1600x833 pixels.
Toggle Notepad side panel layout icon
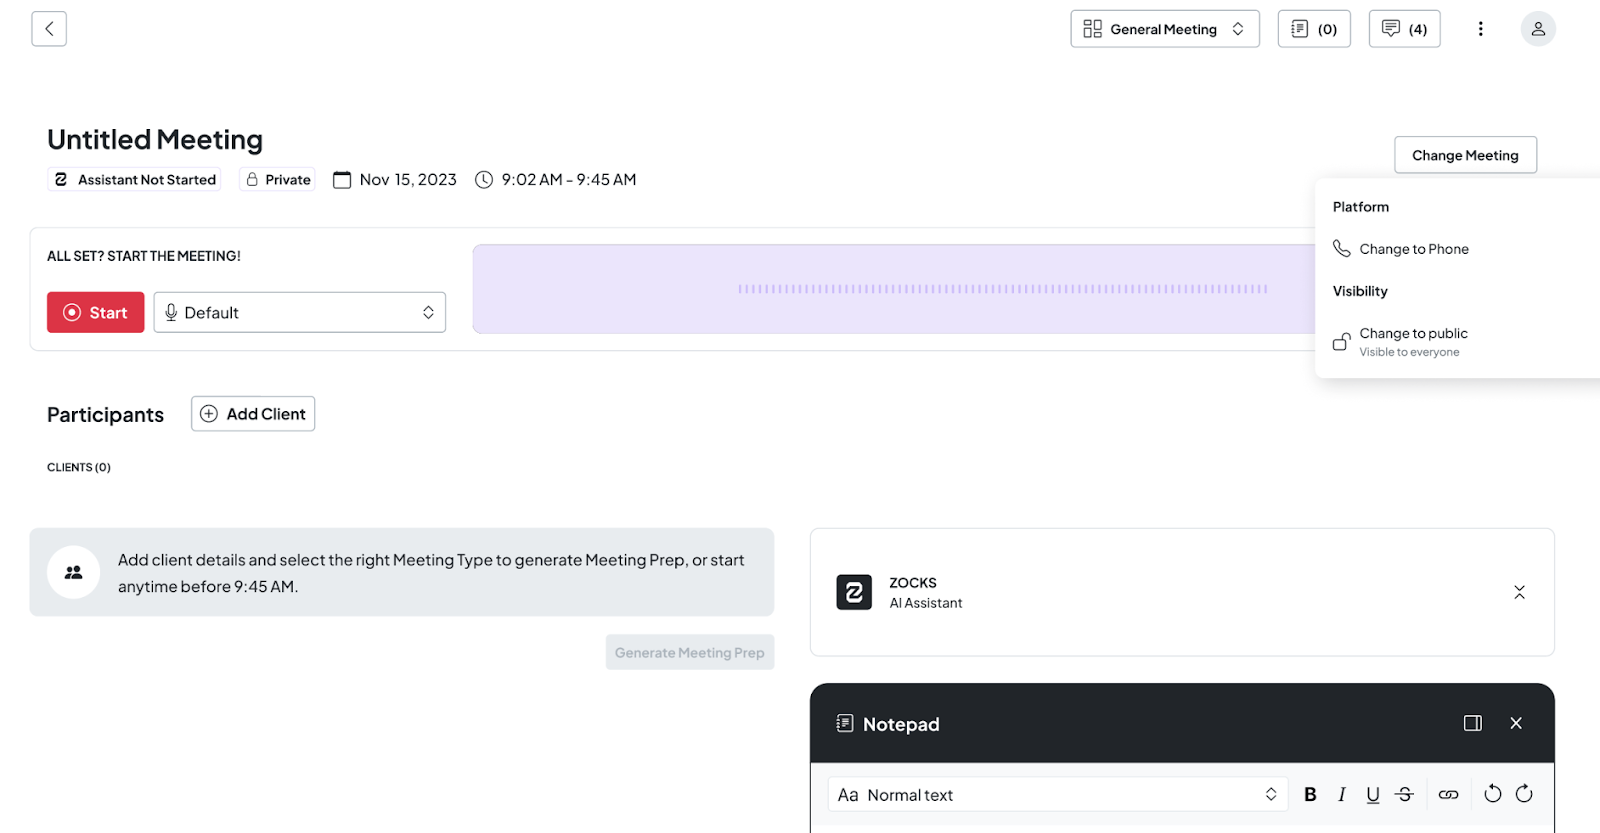coord(1473,723)
